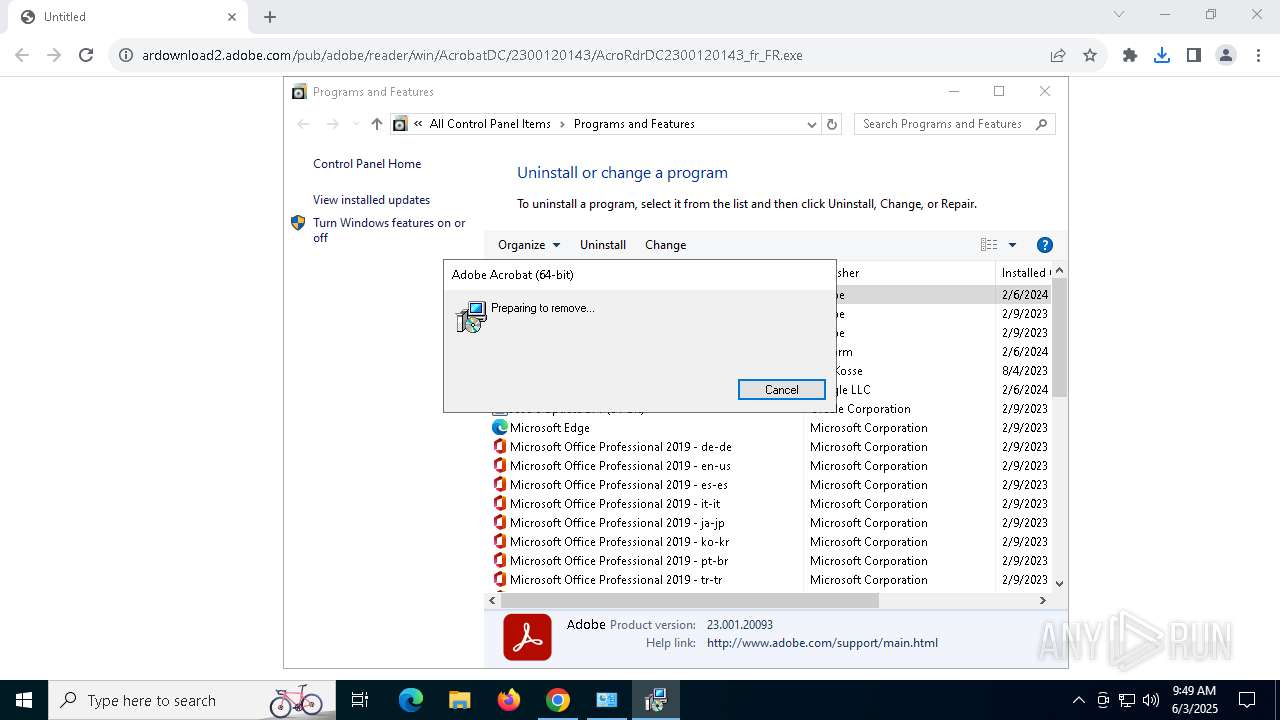Click the search magnifier icon in Control Panel
This screenshot has width=1280, height=720.
coord(1041,124)
